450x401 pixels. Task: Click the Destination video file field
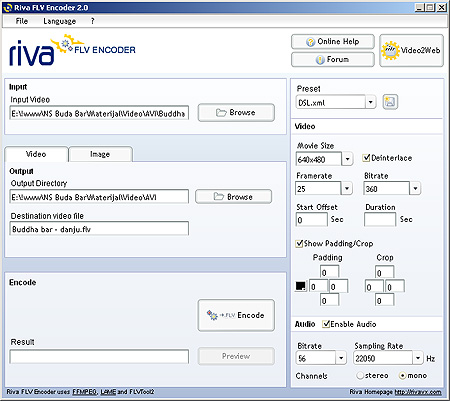pyautogui.click(x=99, y=229)
